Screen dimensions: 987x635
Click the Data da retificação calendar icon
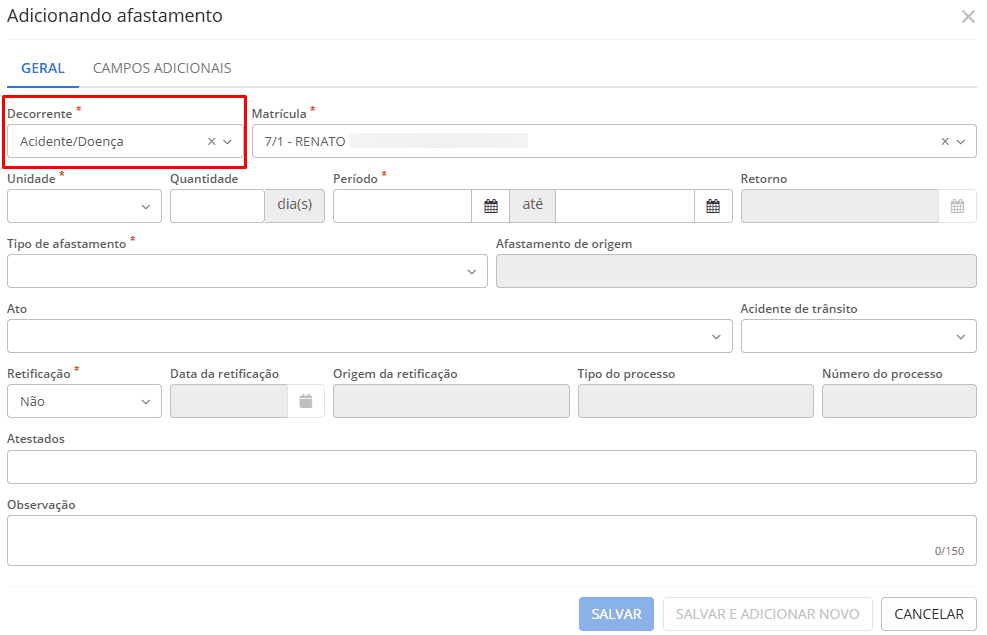(x=308, y=400)
